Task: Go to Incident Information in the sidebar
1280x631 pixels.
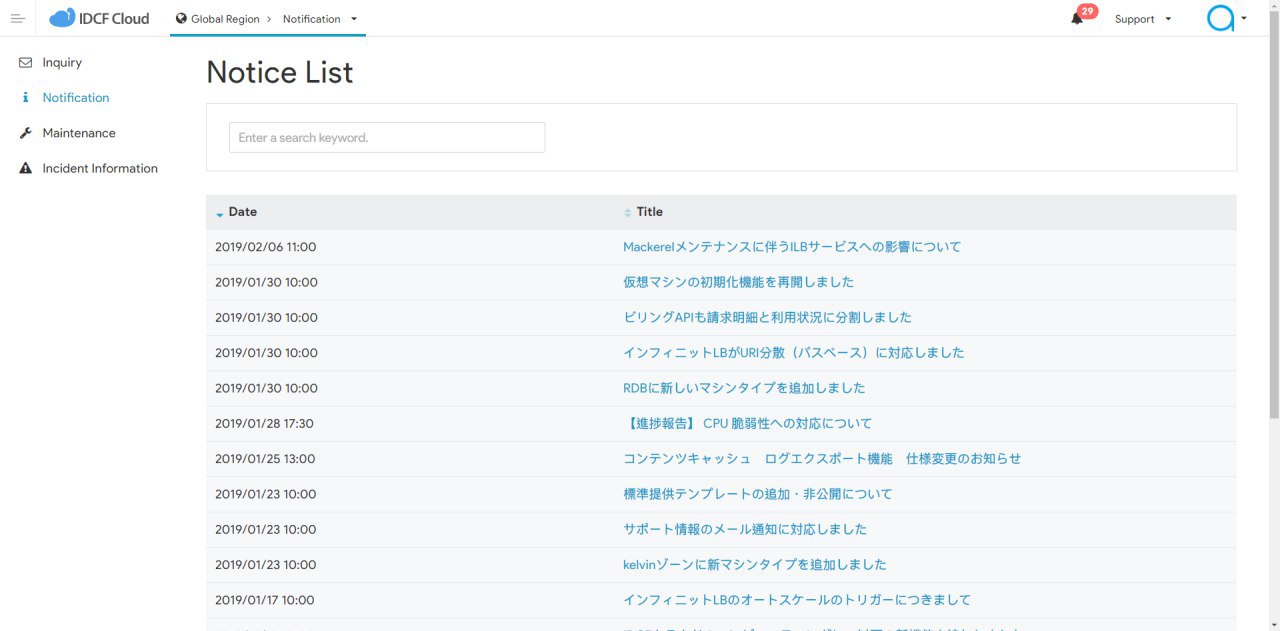Action: [100, 168]
